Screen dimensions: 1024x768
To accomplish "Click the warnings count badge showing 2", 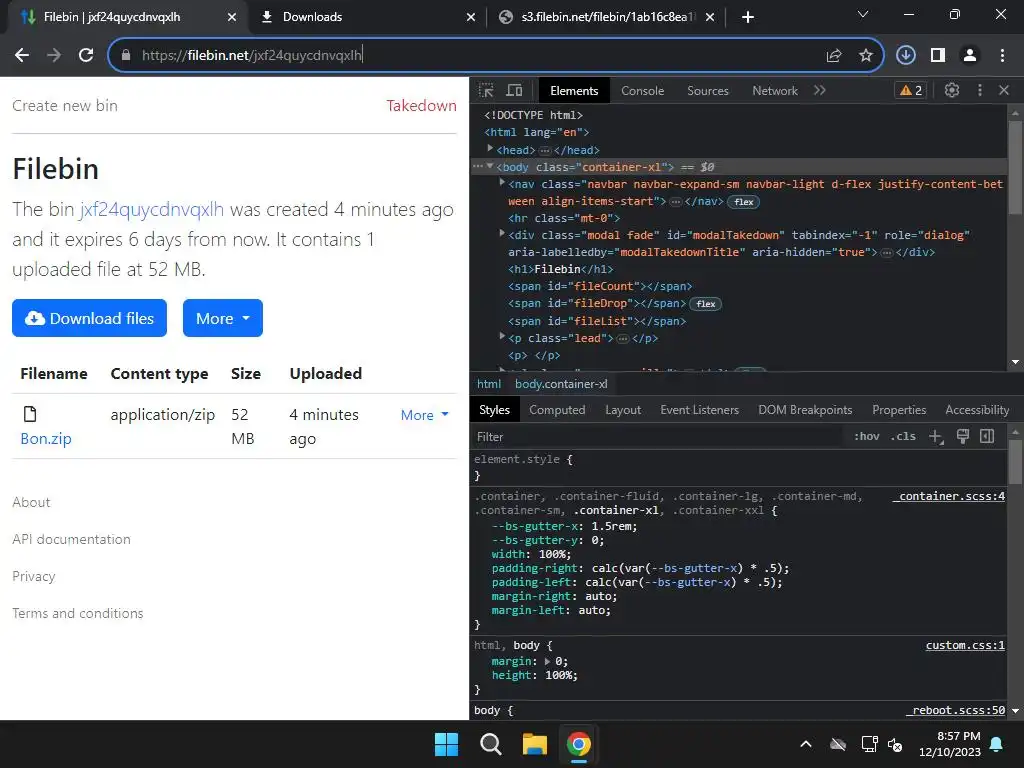I will (911, 90).
